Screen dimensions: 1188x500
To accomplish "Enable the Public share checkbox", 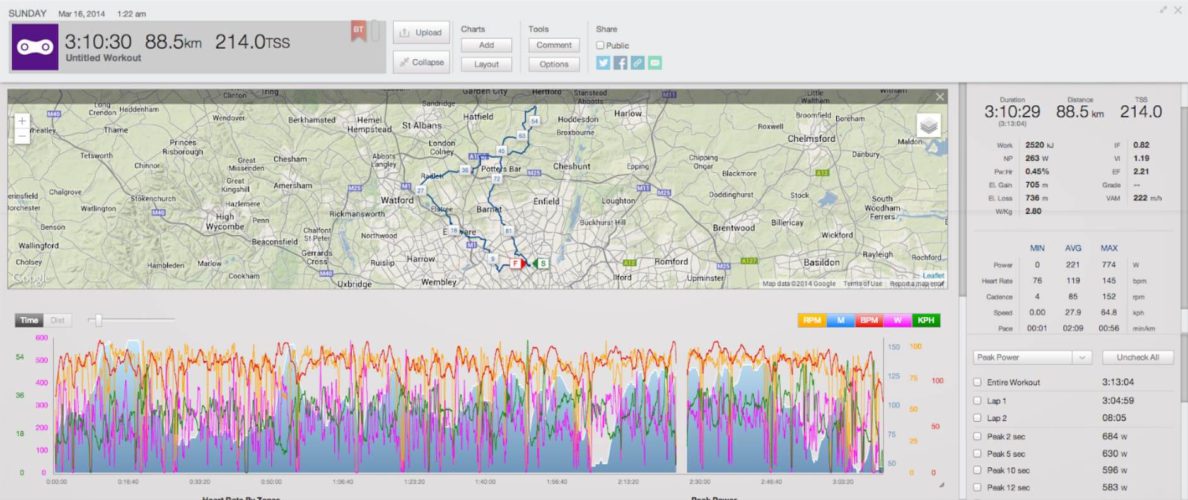I will (600, 45).
